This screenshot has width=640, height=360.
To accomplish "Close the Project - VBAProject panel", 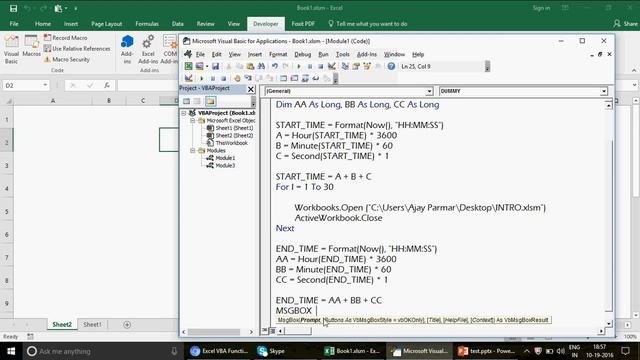I will tap(251, 89).
